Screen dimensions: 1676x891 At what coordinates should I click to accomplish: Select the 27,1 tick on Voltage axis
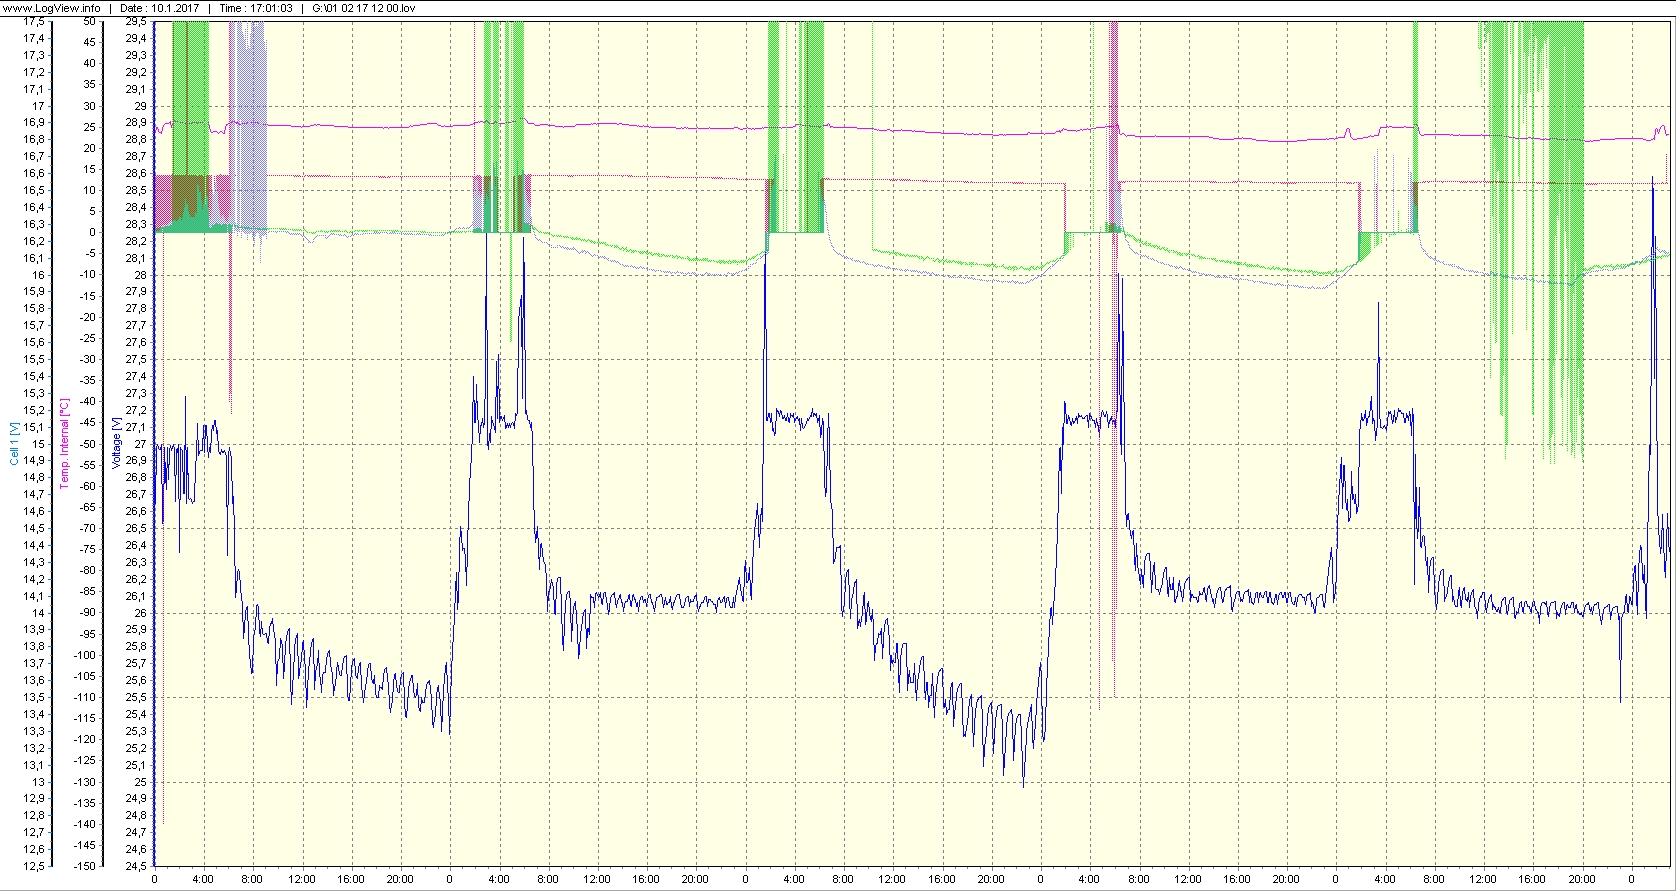pyautogui.click(x=136, y=427)
